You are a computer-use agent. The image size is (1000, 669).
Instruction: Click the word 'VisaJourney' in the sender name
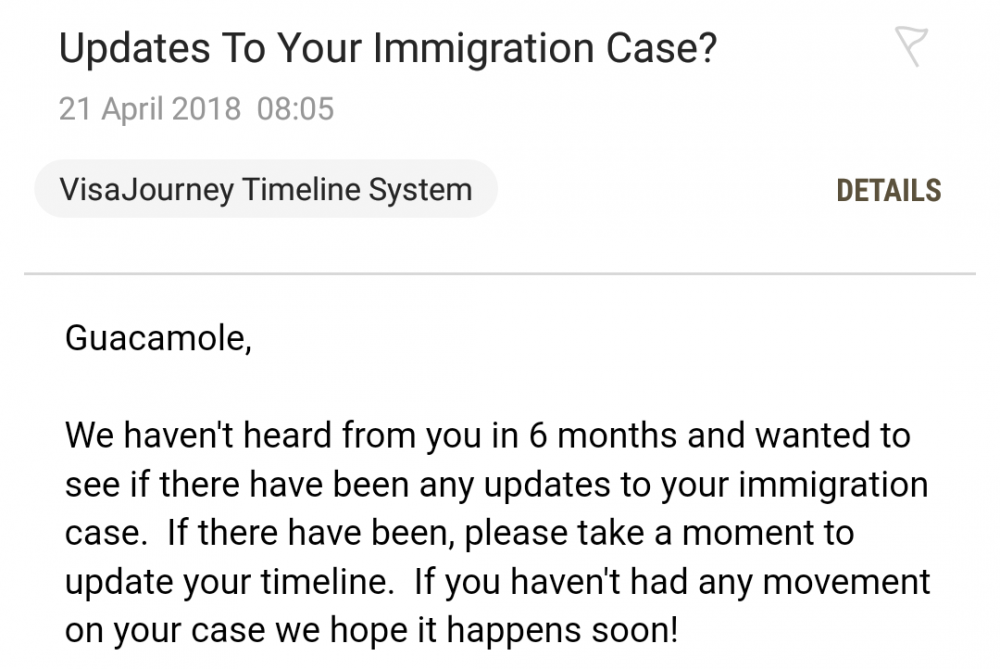(147, 191)
